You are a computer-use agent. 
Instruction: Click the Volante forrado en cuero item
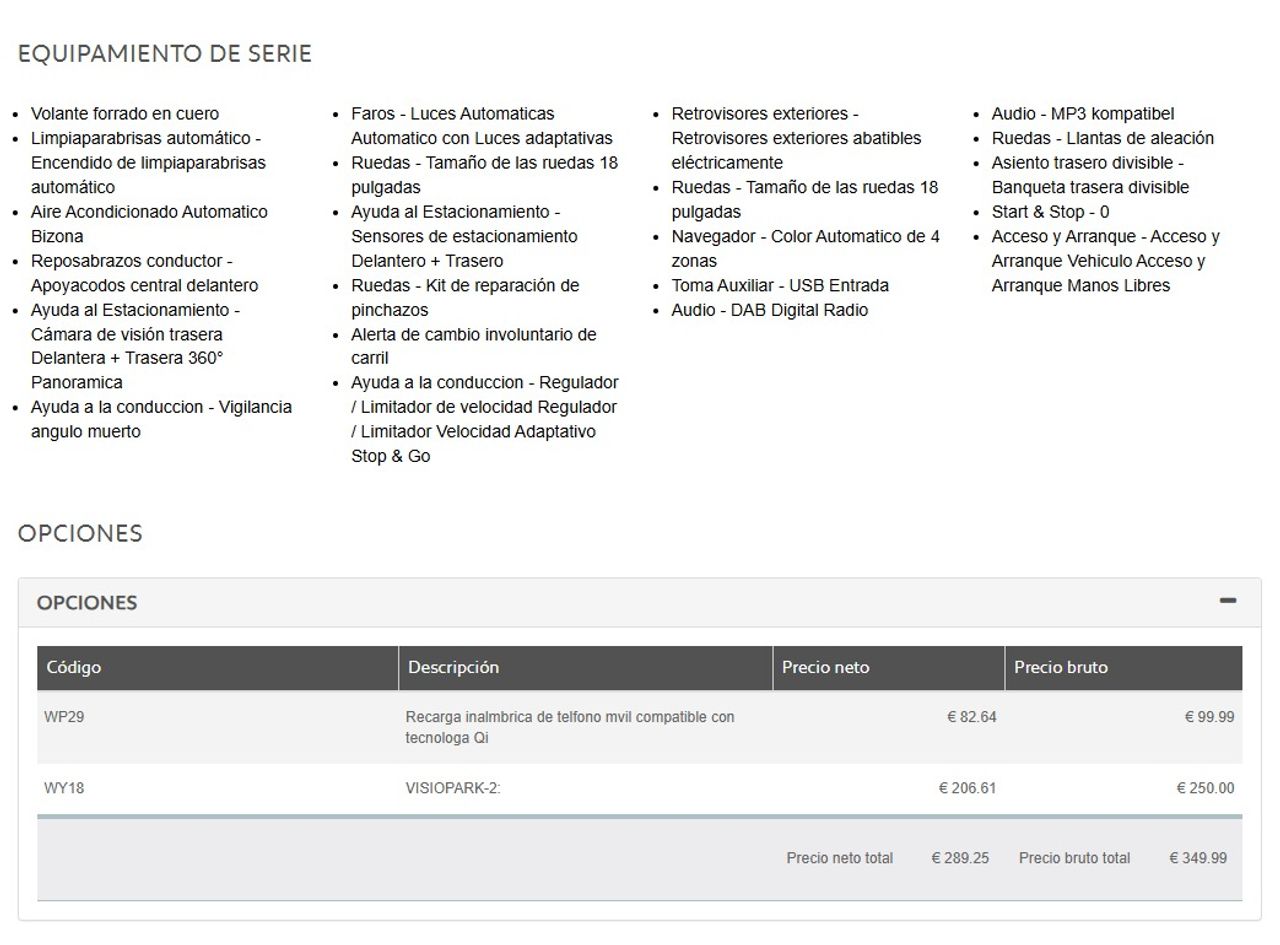[x=125, y=114]
